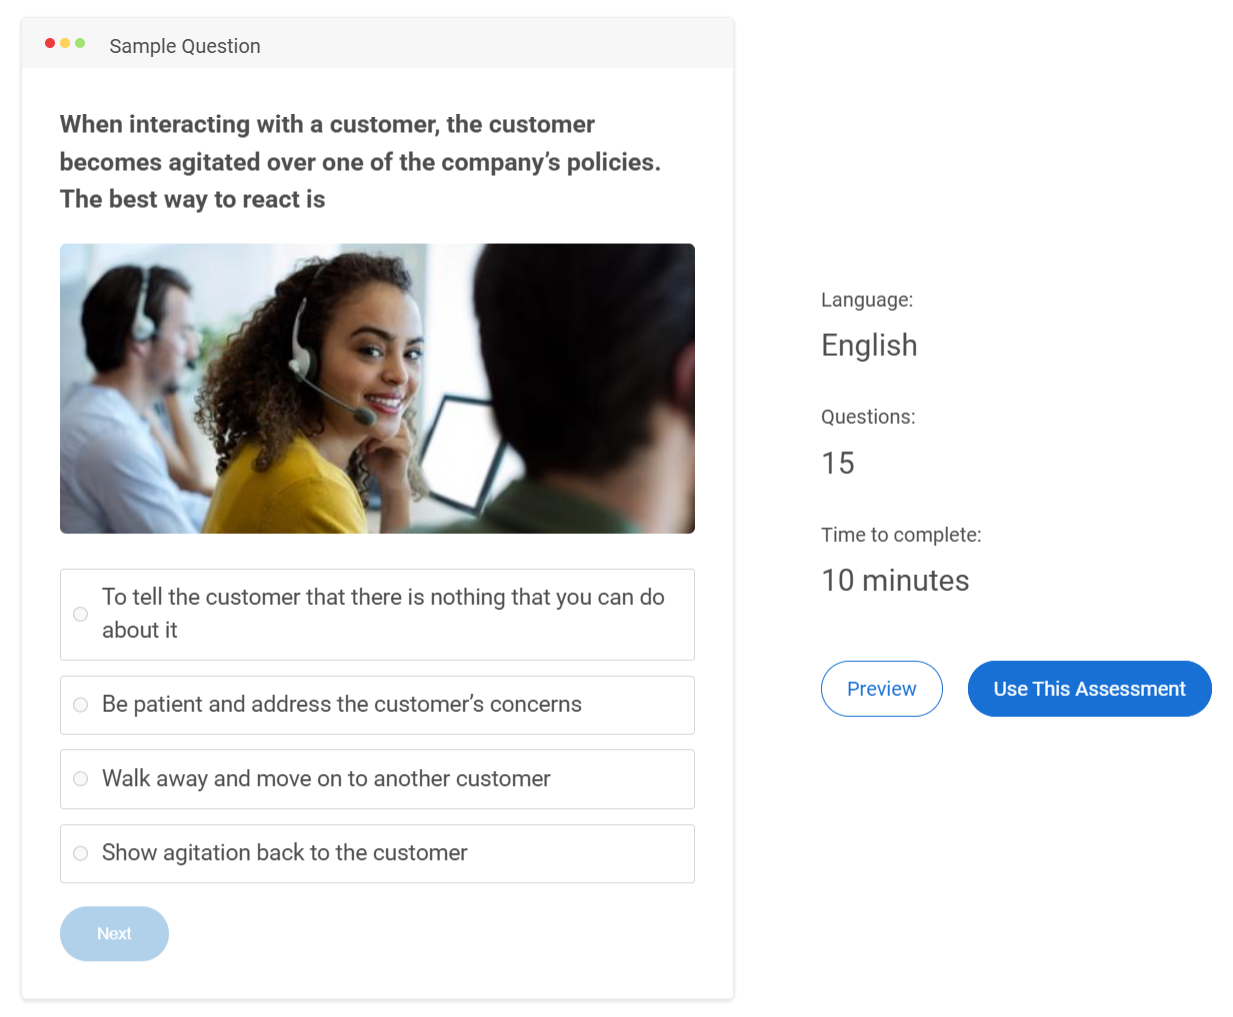Click the 'Questions:' label
Viewport: 1233px width, 1017px height.
click(x=867, y=416)
